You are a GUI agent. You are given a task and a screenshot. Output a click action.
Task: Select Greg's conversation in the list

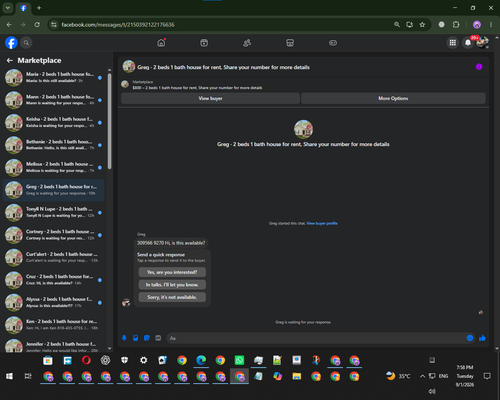coord(53,190)
